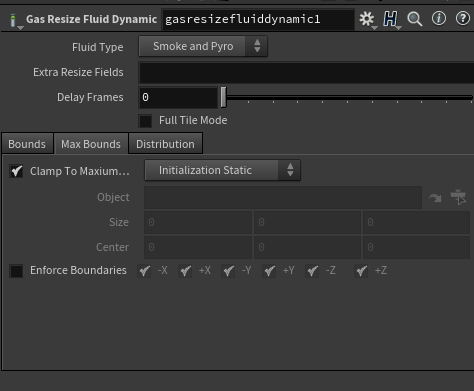This screenshot has width=474, height=391.
Task: Click in the Delay Frames value field
Action: (178, 97)
